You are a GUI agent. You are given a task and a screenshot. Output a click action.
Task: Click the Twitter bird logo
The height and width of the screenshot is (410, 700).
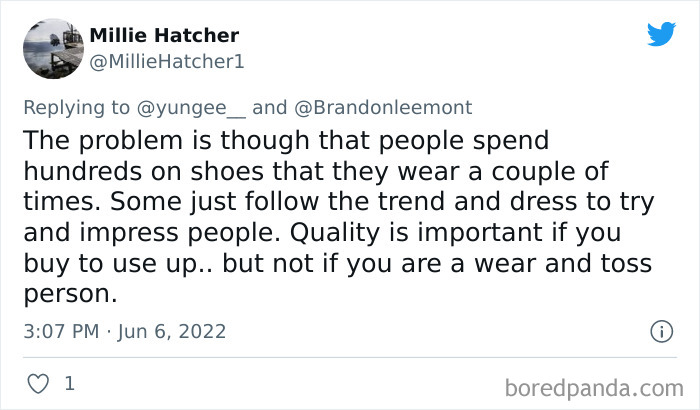click(661, 35)
